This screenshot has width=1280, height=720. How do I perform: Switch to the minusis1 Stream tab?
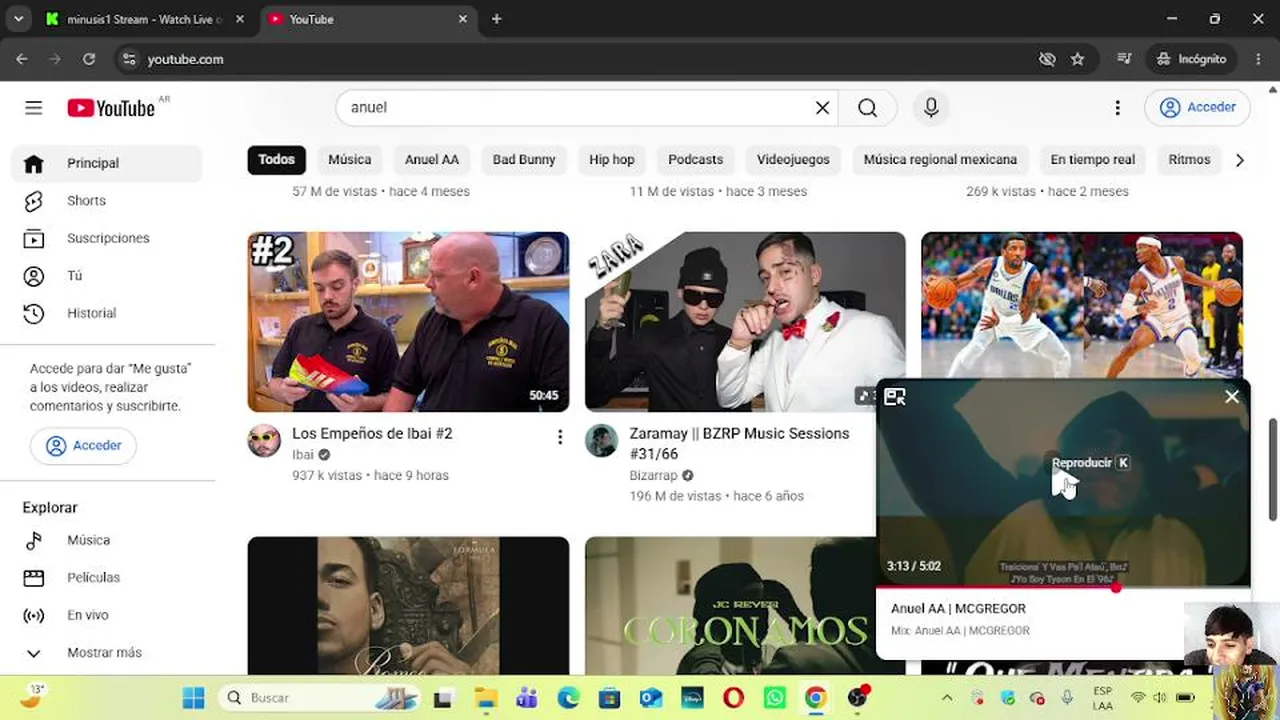144,19
